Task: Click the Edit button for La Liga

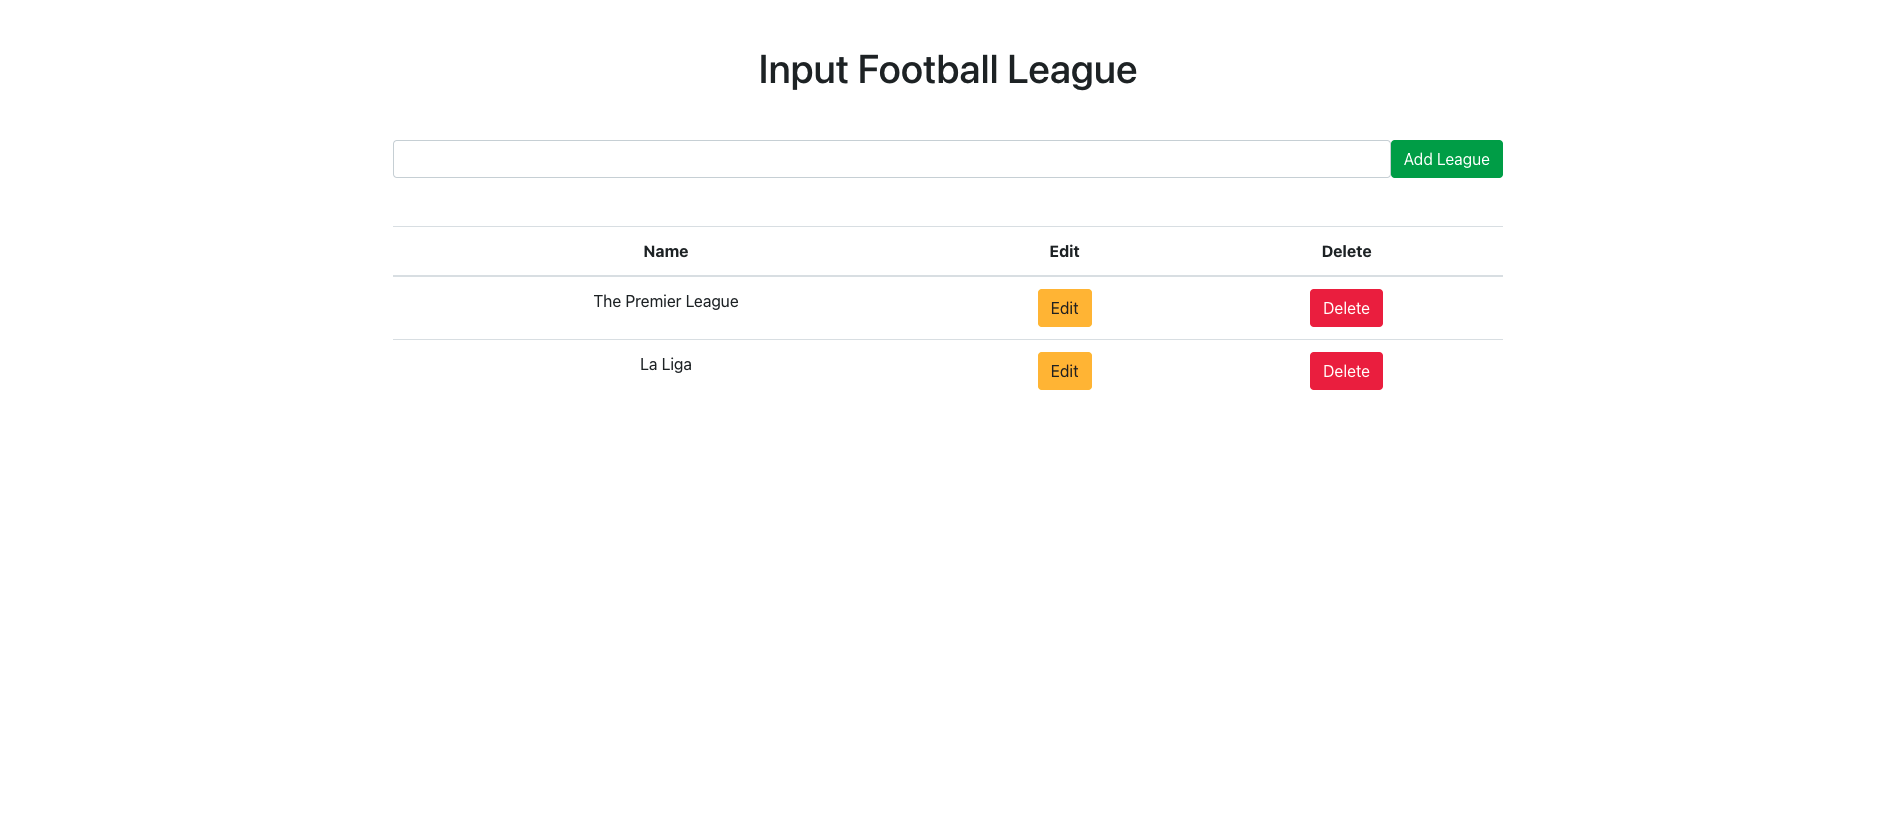Action: point(1064,370)
